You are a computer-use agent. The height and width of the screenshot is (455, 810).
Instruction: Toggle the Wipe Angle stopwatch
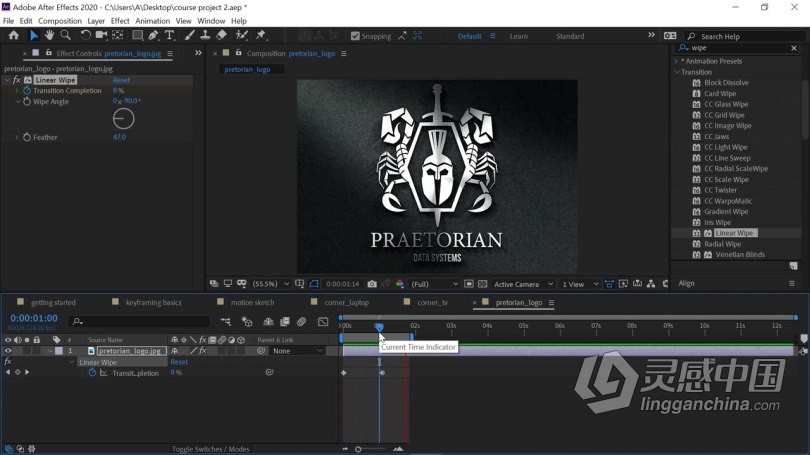tap(27, 101)
